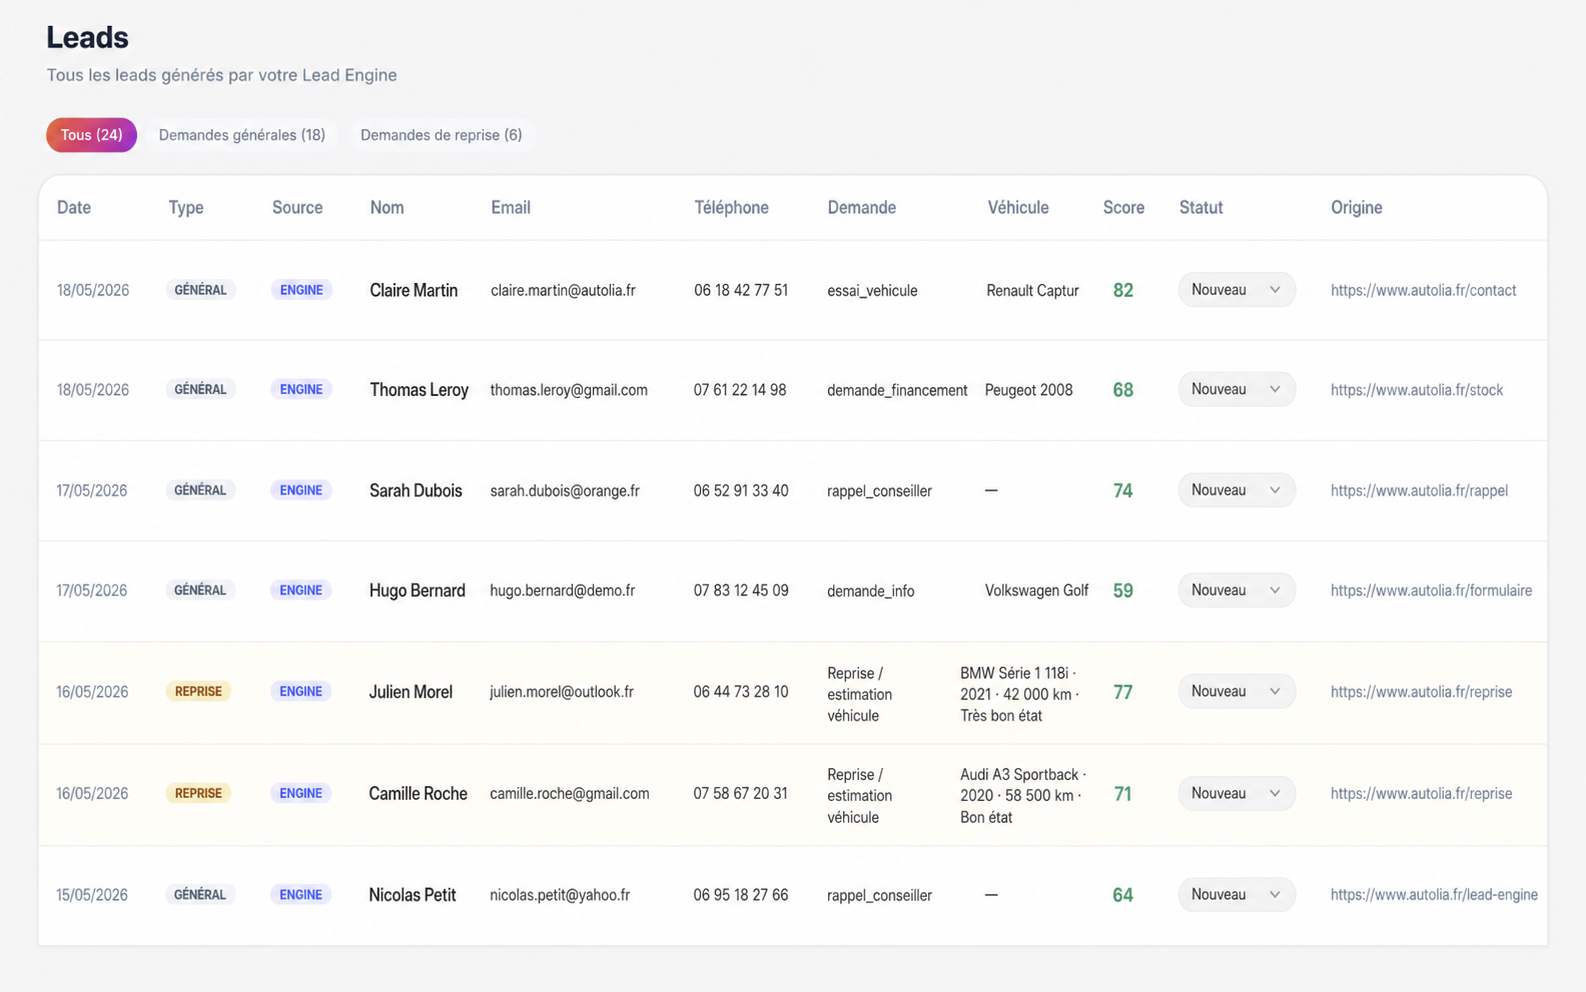1586x992 pixels.
Task: Click the essai_vehicule request cell
Action: pyautogui.click(x=872, y=290)
